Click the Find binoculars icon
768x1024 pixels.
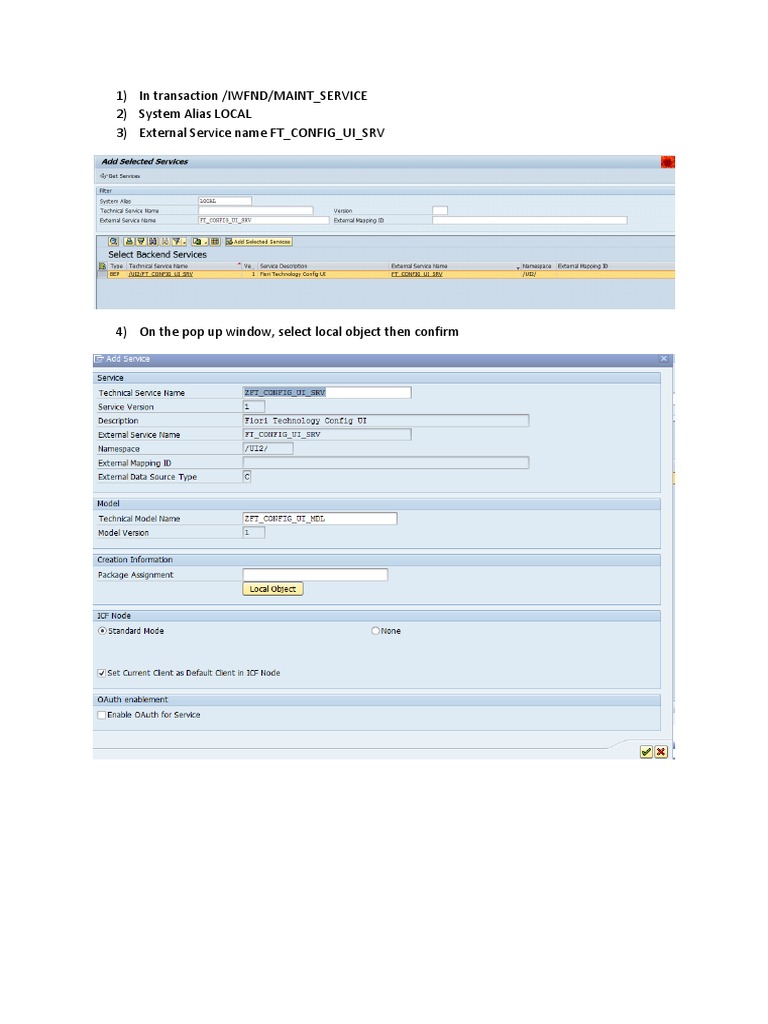point(153,242)
